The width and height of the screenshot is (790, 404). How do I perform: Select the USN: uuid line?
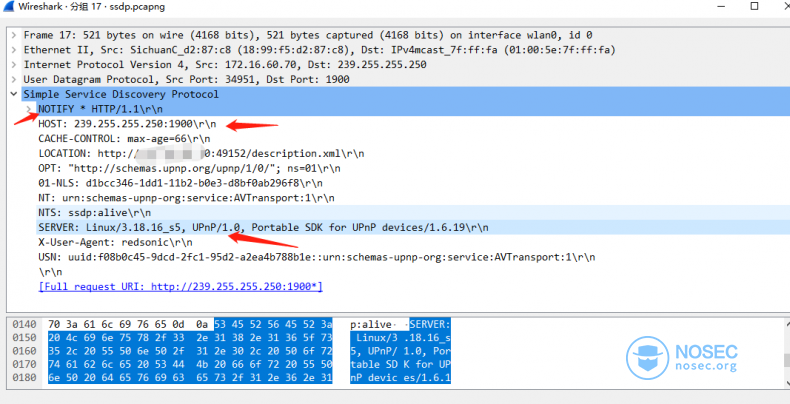pos(316,257)
